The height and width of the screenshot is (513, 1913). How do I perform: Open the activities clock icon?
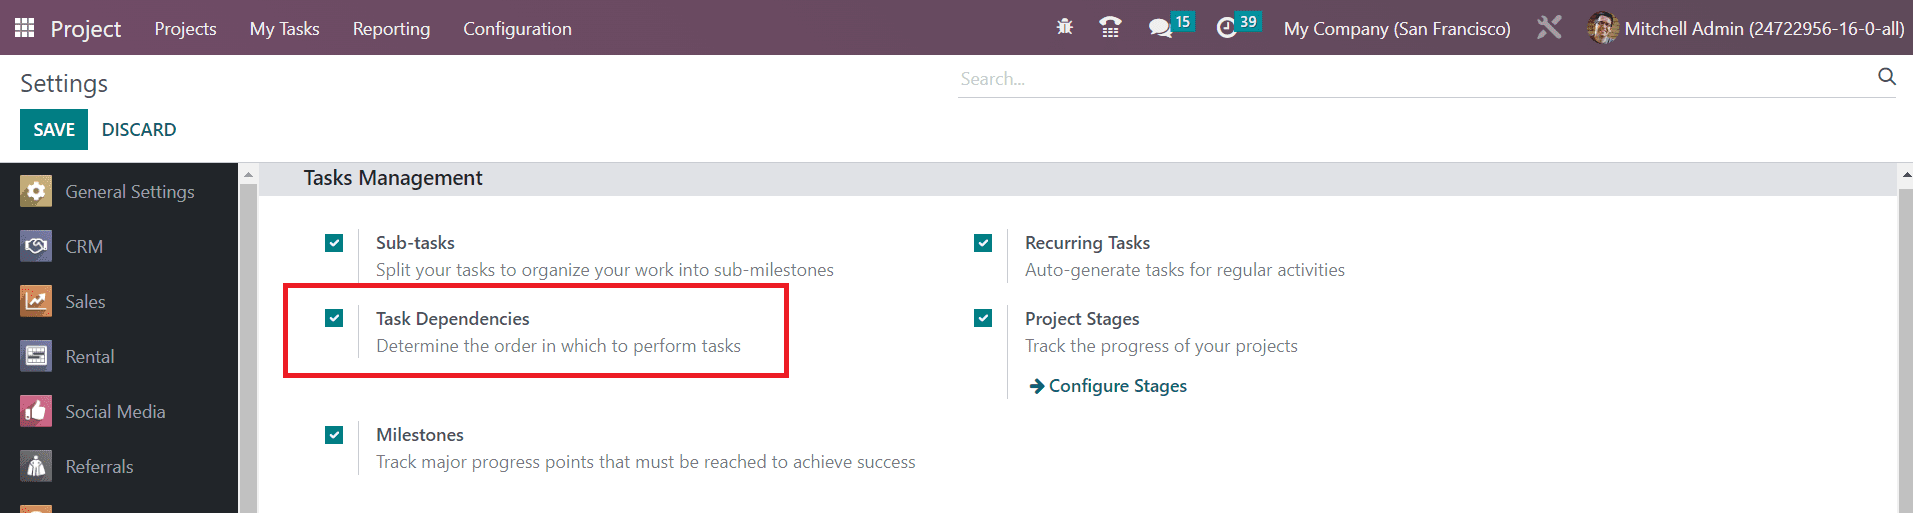click(x=1227, y=28)
